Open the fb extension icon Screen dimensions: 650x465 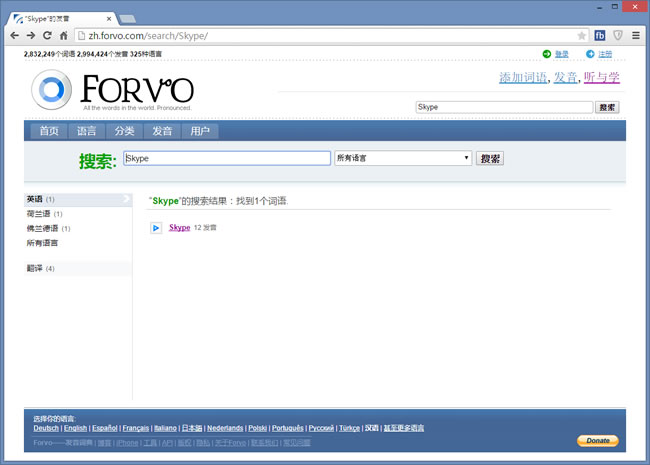point(600,36)
